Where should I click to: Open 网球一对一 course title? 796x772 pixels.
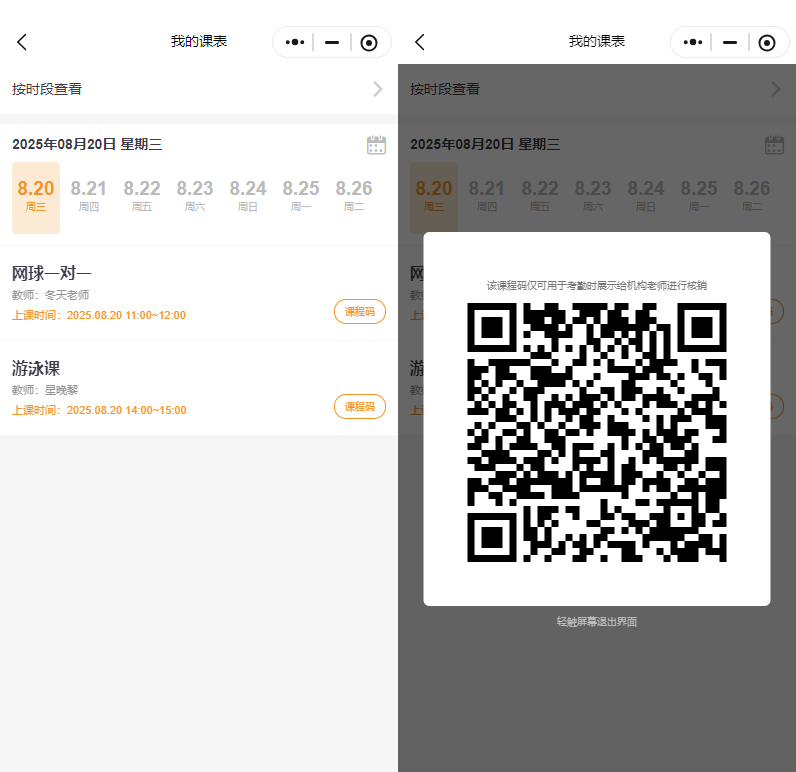click(52, 274)
